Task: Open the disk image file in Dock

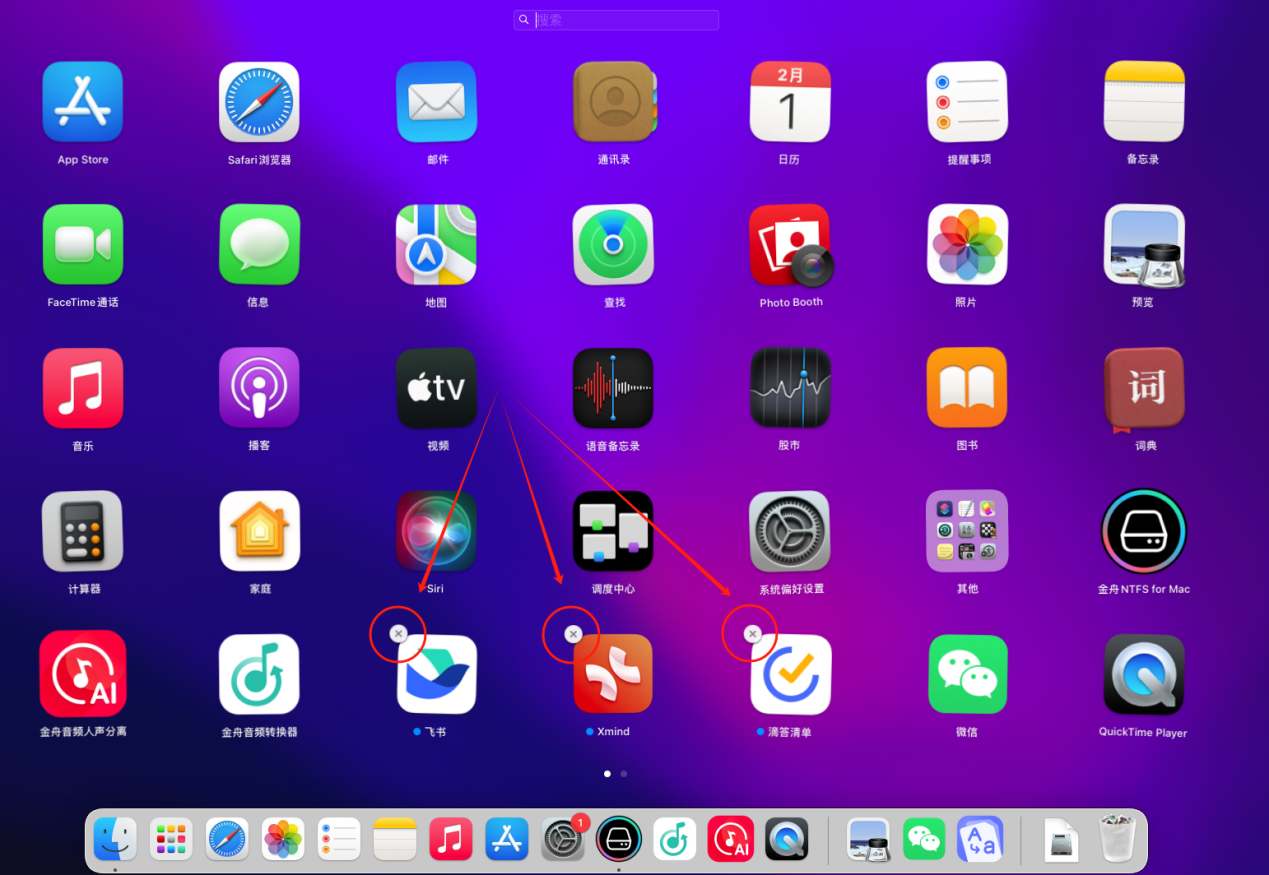Action: [1061, 839]
